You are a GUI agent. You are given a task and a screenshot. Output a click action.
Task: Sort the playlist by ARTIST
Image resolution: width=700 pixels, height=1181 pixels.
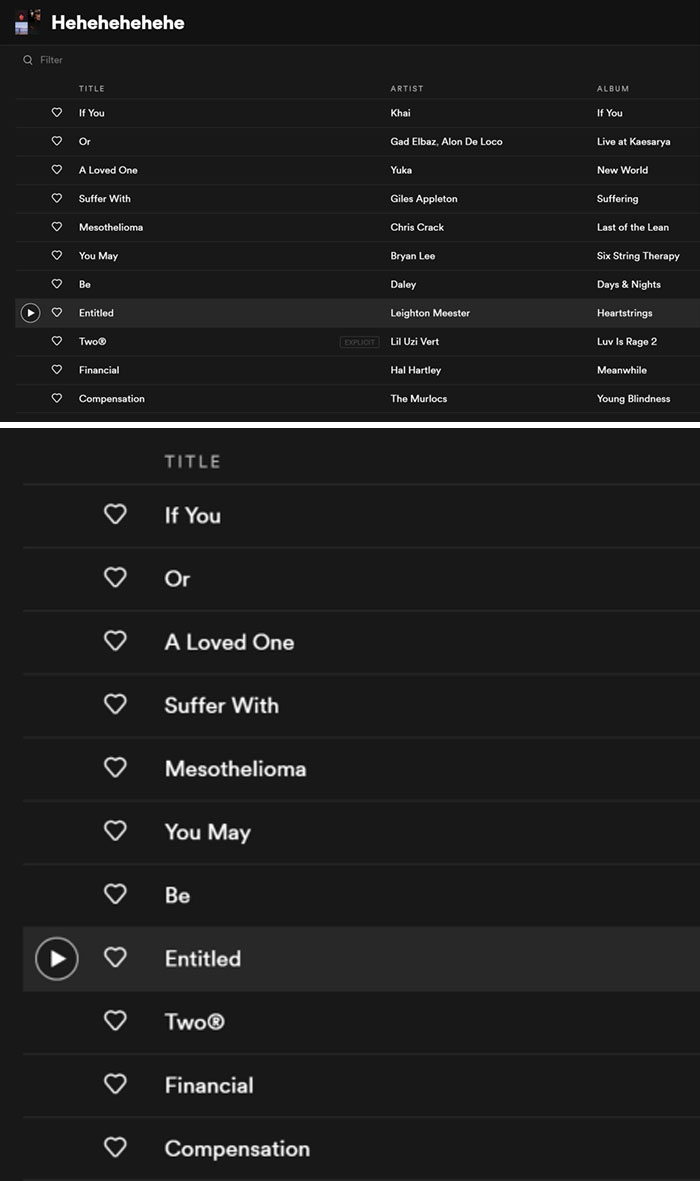405,88
